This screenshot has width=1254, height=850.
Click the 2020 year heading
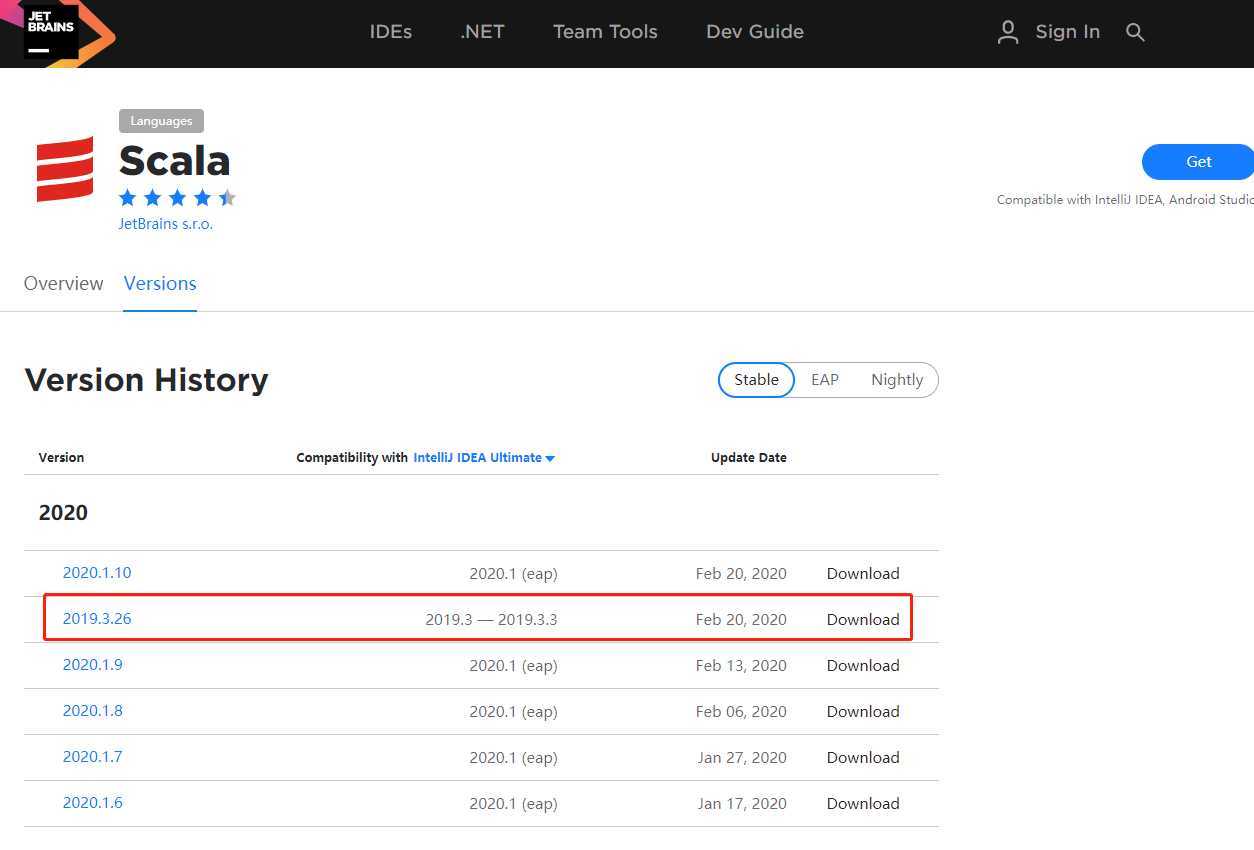coord(63,513)
